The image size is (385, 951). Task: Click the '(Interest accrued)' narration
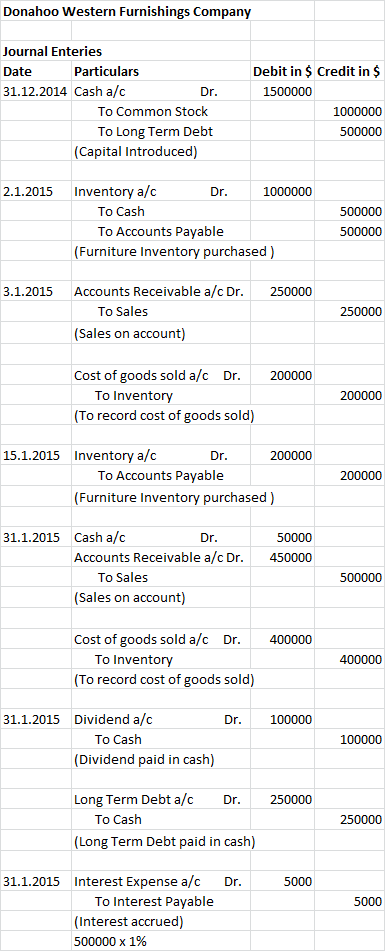[129, 922]
